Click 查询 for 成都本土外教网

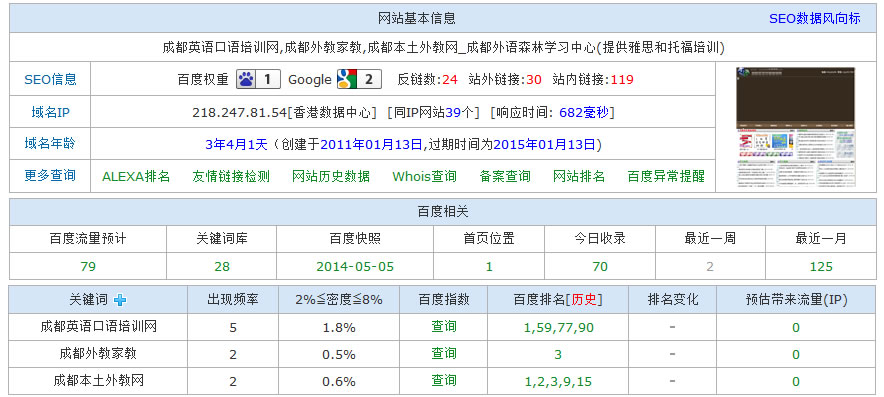(444, 381)
